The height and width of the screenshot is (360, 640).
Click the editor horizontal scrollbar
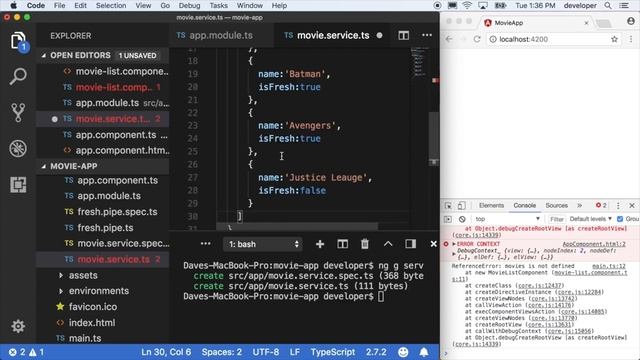click(x=297, y=227)
